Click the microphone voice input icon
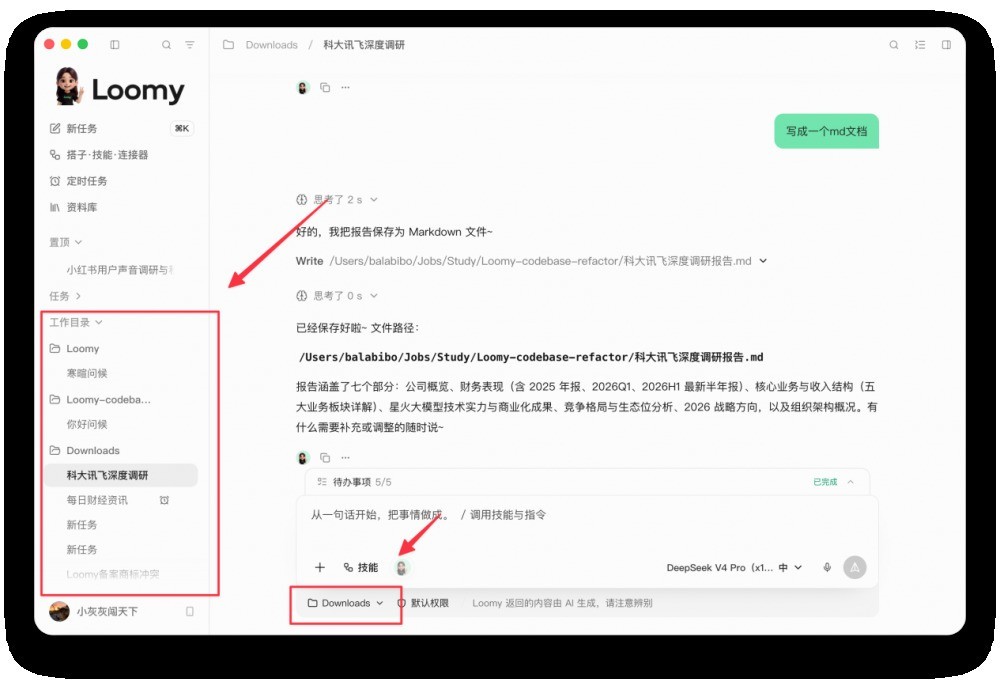This screenshot has height=689, width=1000. [x=827, y=567]
